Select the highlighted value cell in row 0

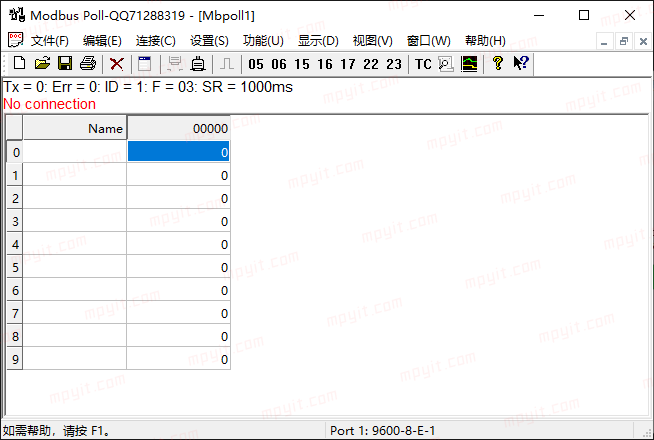tap(179, 152)
